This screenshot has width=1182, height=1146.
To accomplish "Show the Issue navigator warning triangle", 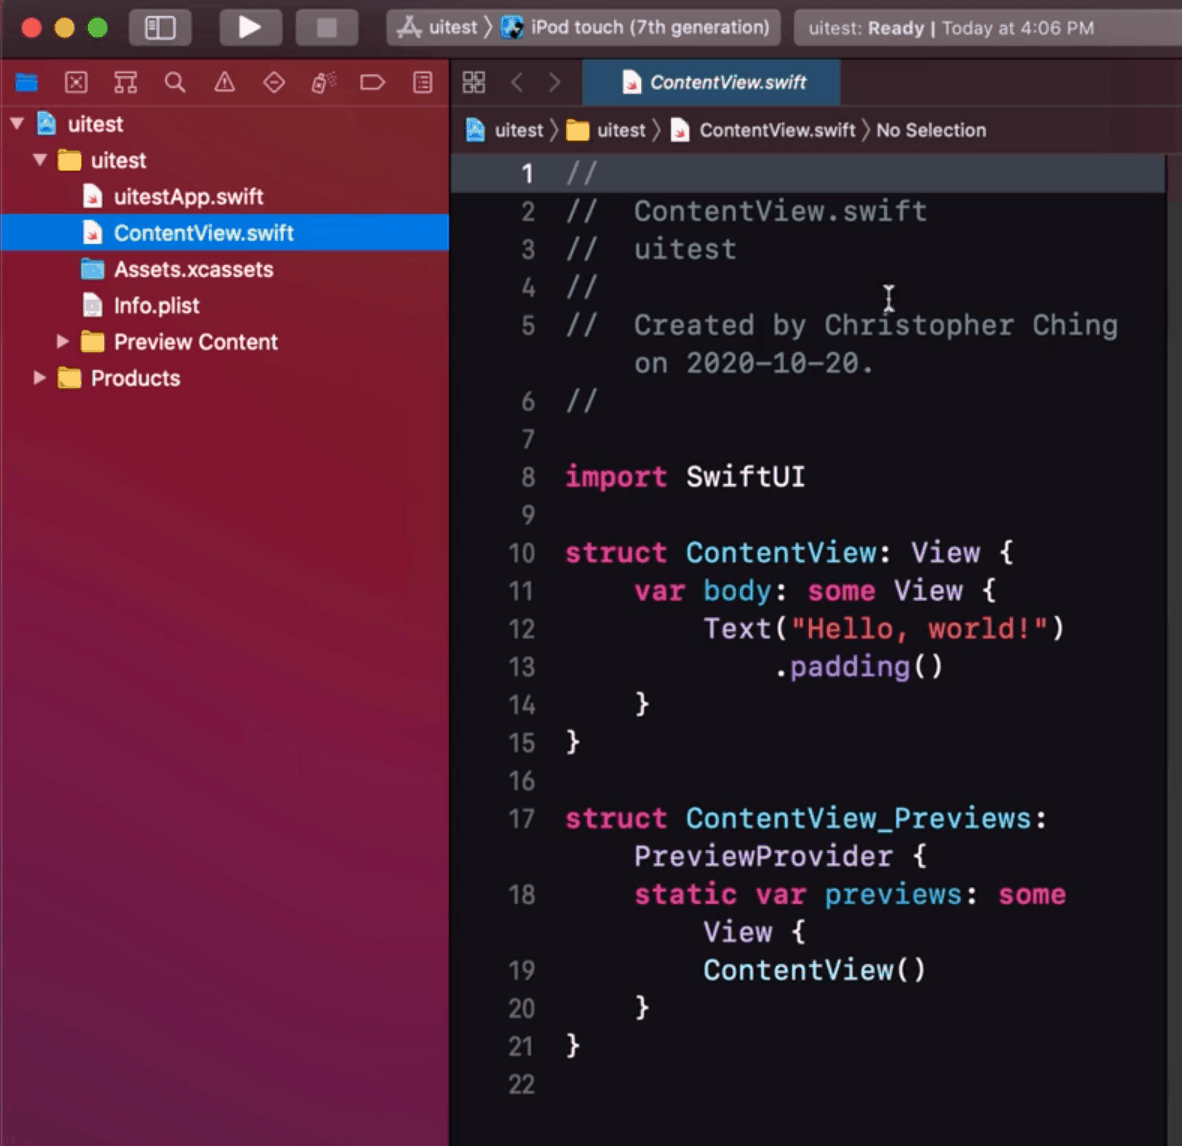I will click(224, 82).
